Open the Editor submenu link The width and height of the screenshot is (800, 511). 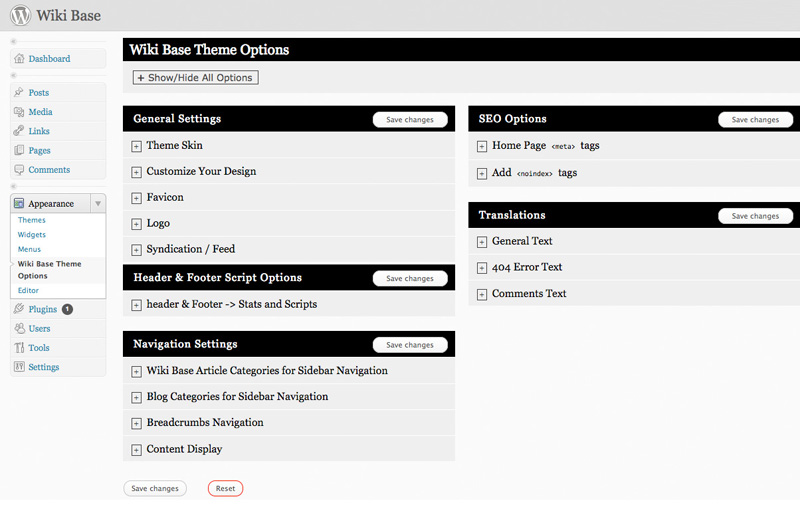click(x=28, y=290)
